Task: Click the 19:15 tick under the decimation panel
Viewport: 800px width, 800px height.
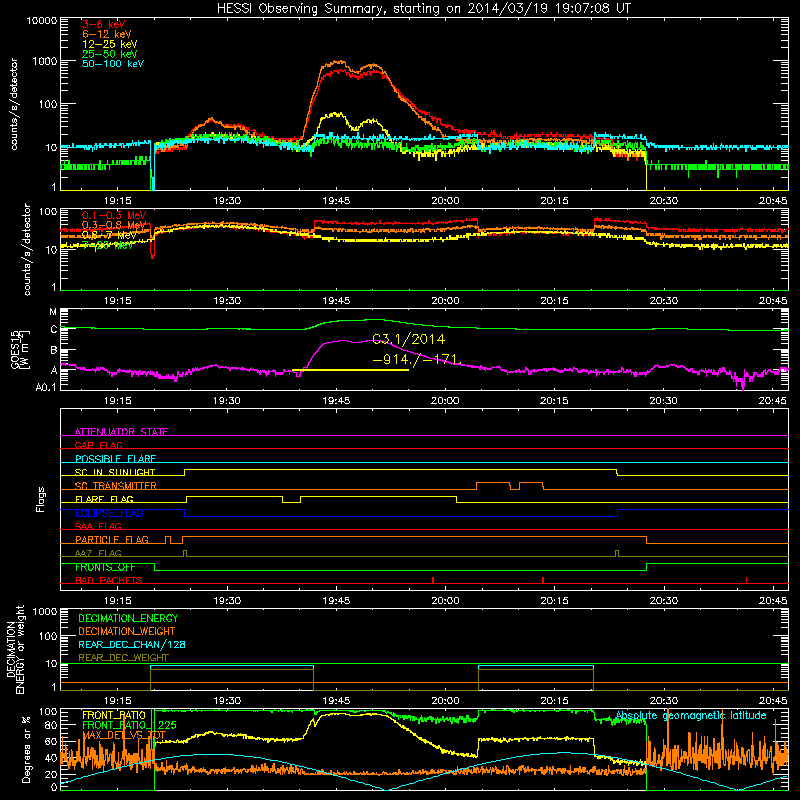Action: pyautogui.click(x=118, y=701)
